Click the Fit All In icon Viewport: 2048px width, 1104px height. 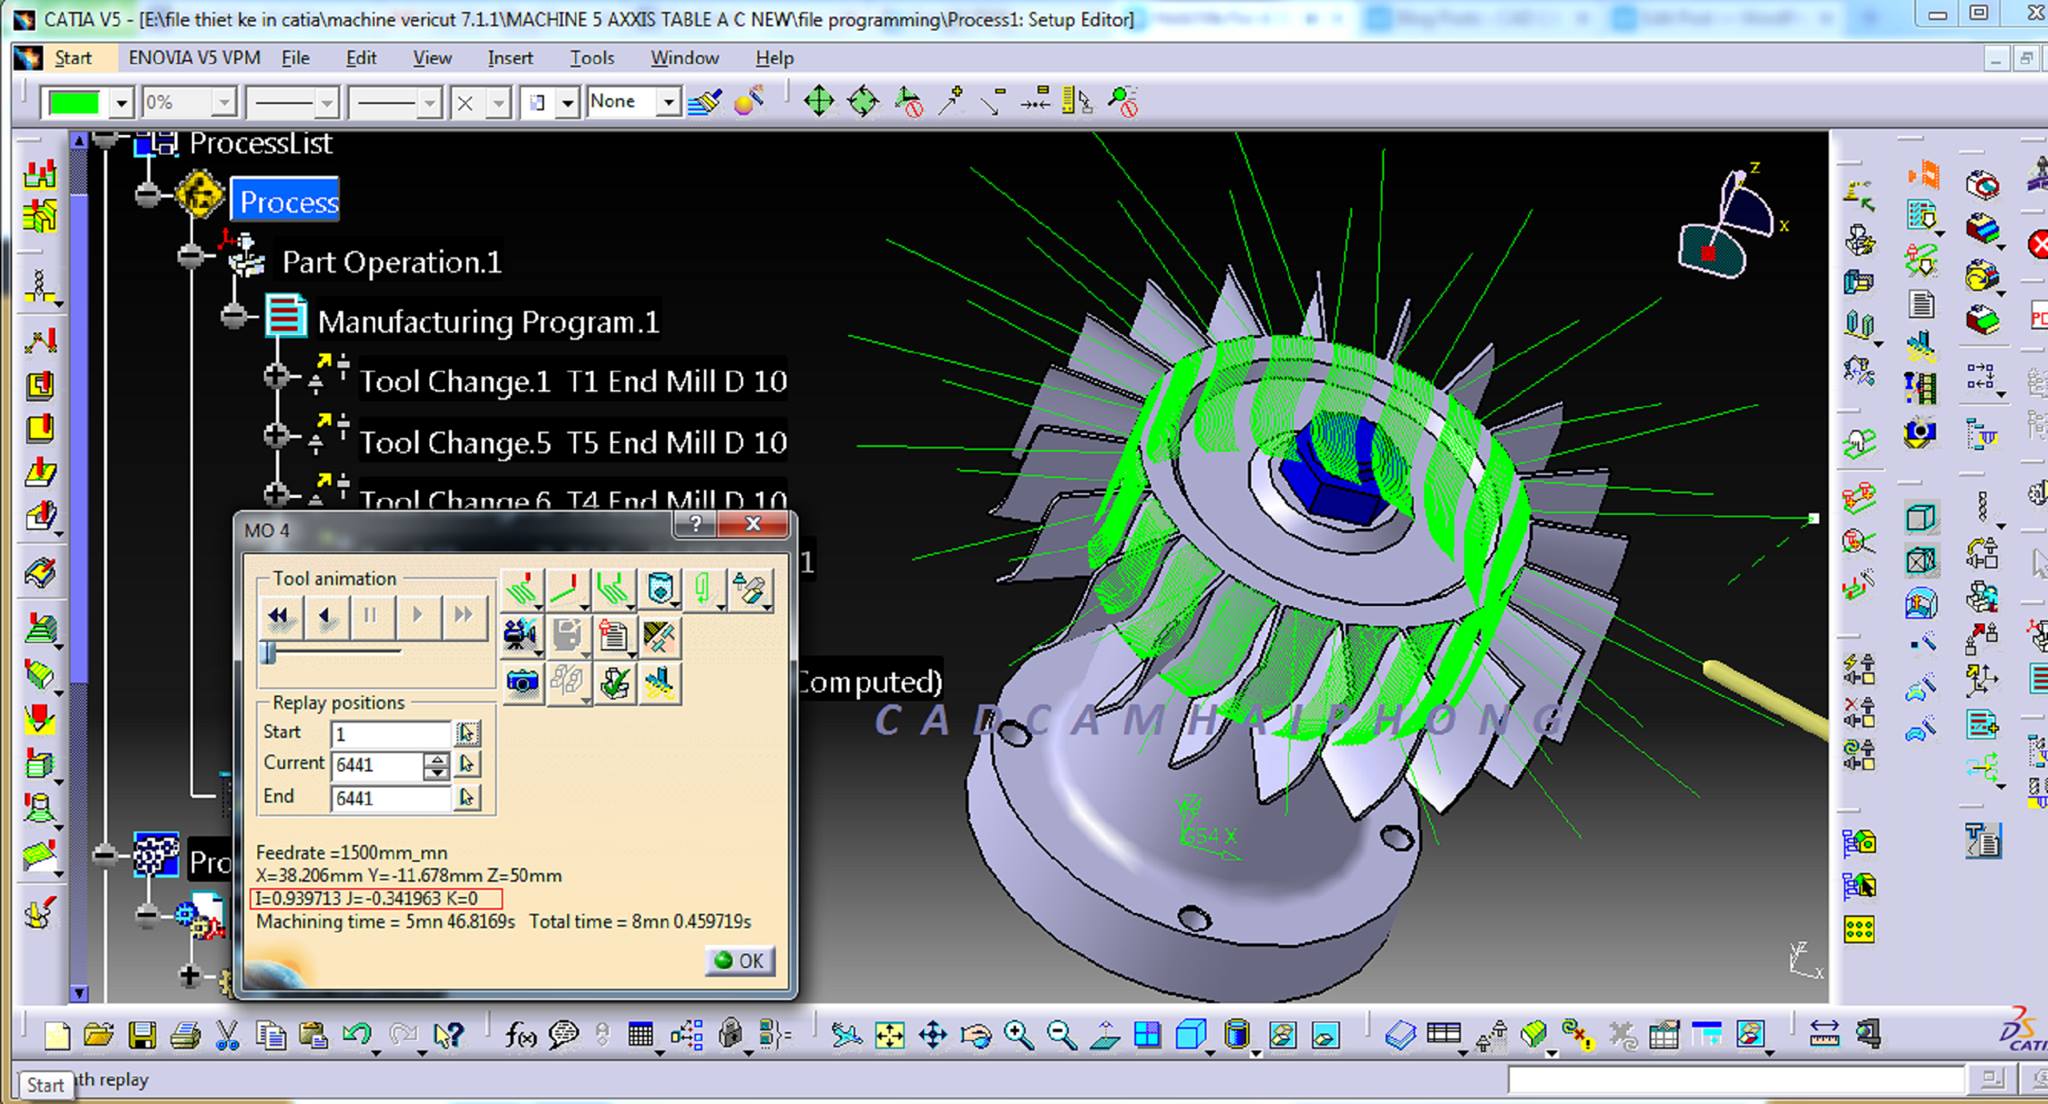(889, 1036)
